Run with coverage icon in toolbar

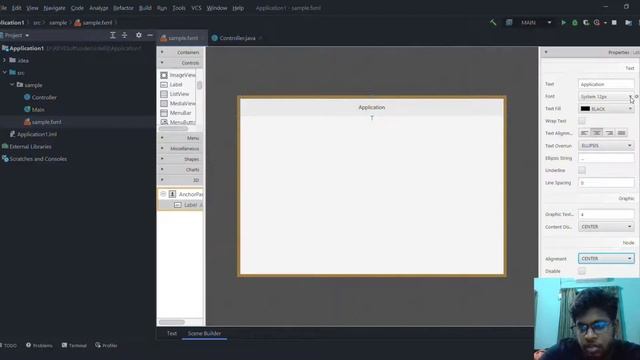586,22
